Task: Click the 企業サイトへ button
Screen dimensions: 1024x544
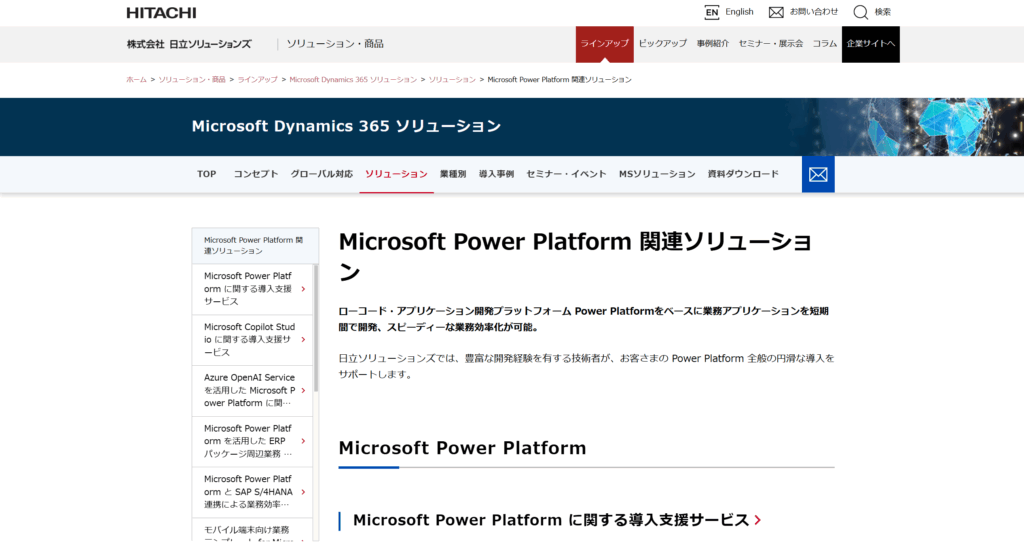Action: (871, 44)
